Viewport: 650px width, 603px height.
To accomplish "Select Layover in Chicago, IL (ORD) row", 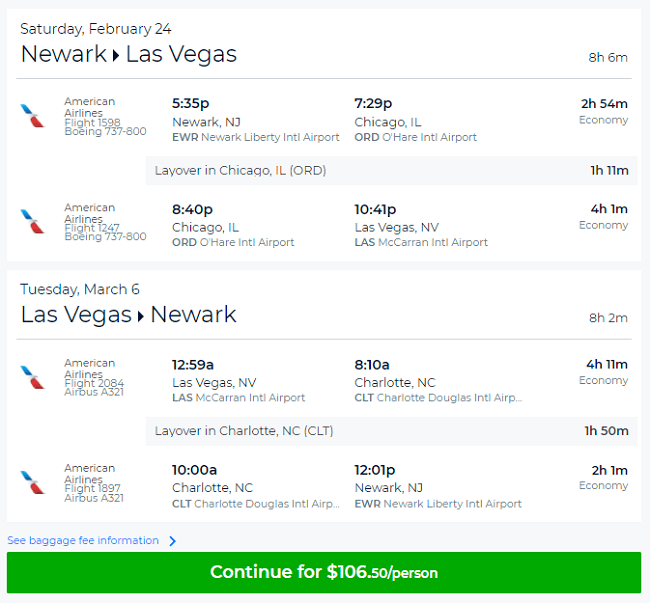I will tap(391, 170).
